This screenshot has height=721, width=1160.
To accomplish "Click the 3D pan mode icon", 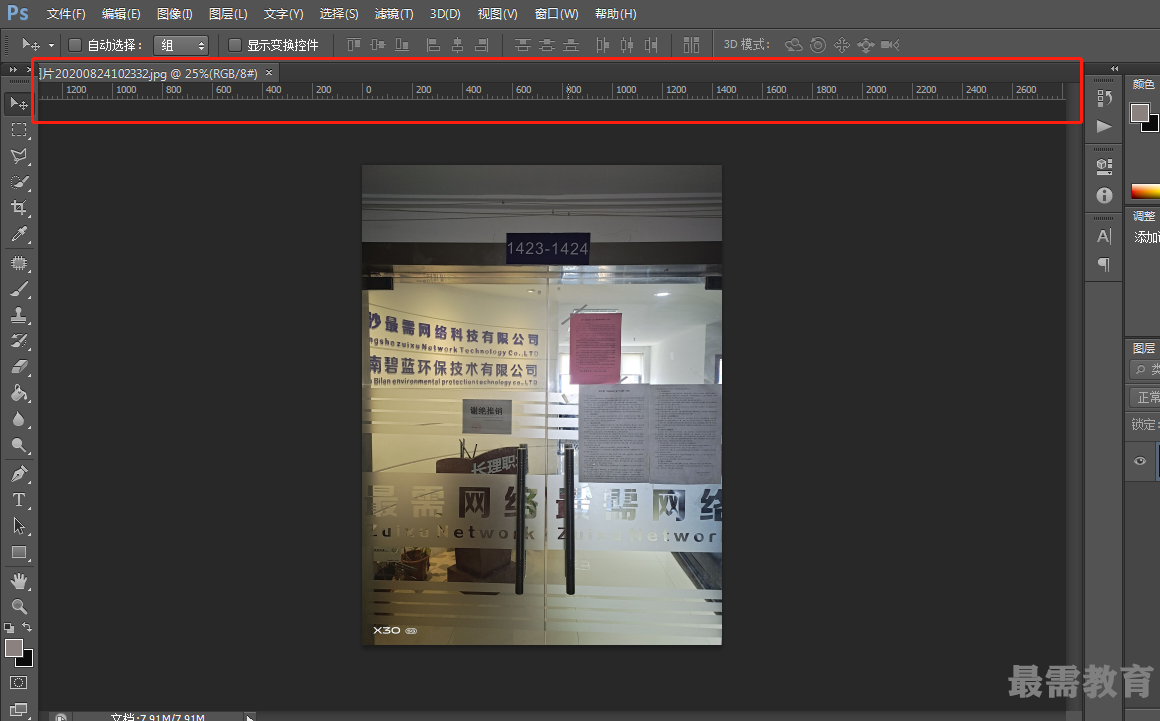I will point(842,45).
